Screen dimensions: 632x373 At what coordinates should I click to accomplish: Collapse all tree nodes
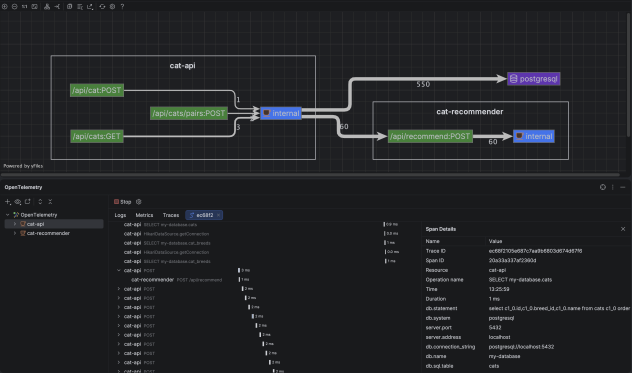[x=50, y=202]
